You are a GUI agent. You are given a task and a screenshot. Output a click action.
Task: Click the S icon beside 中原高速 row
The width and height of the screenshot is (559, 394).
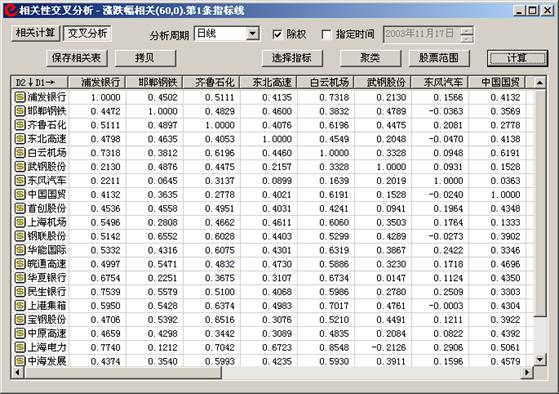click(20, 333)
